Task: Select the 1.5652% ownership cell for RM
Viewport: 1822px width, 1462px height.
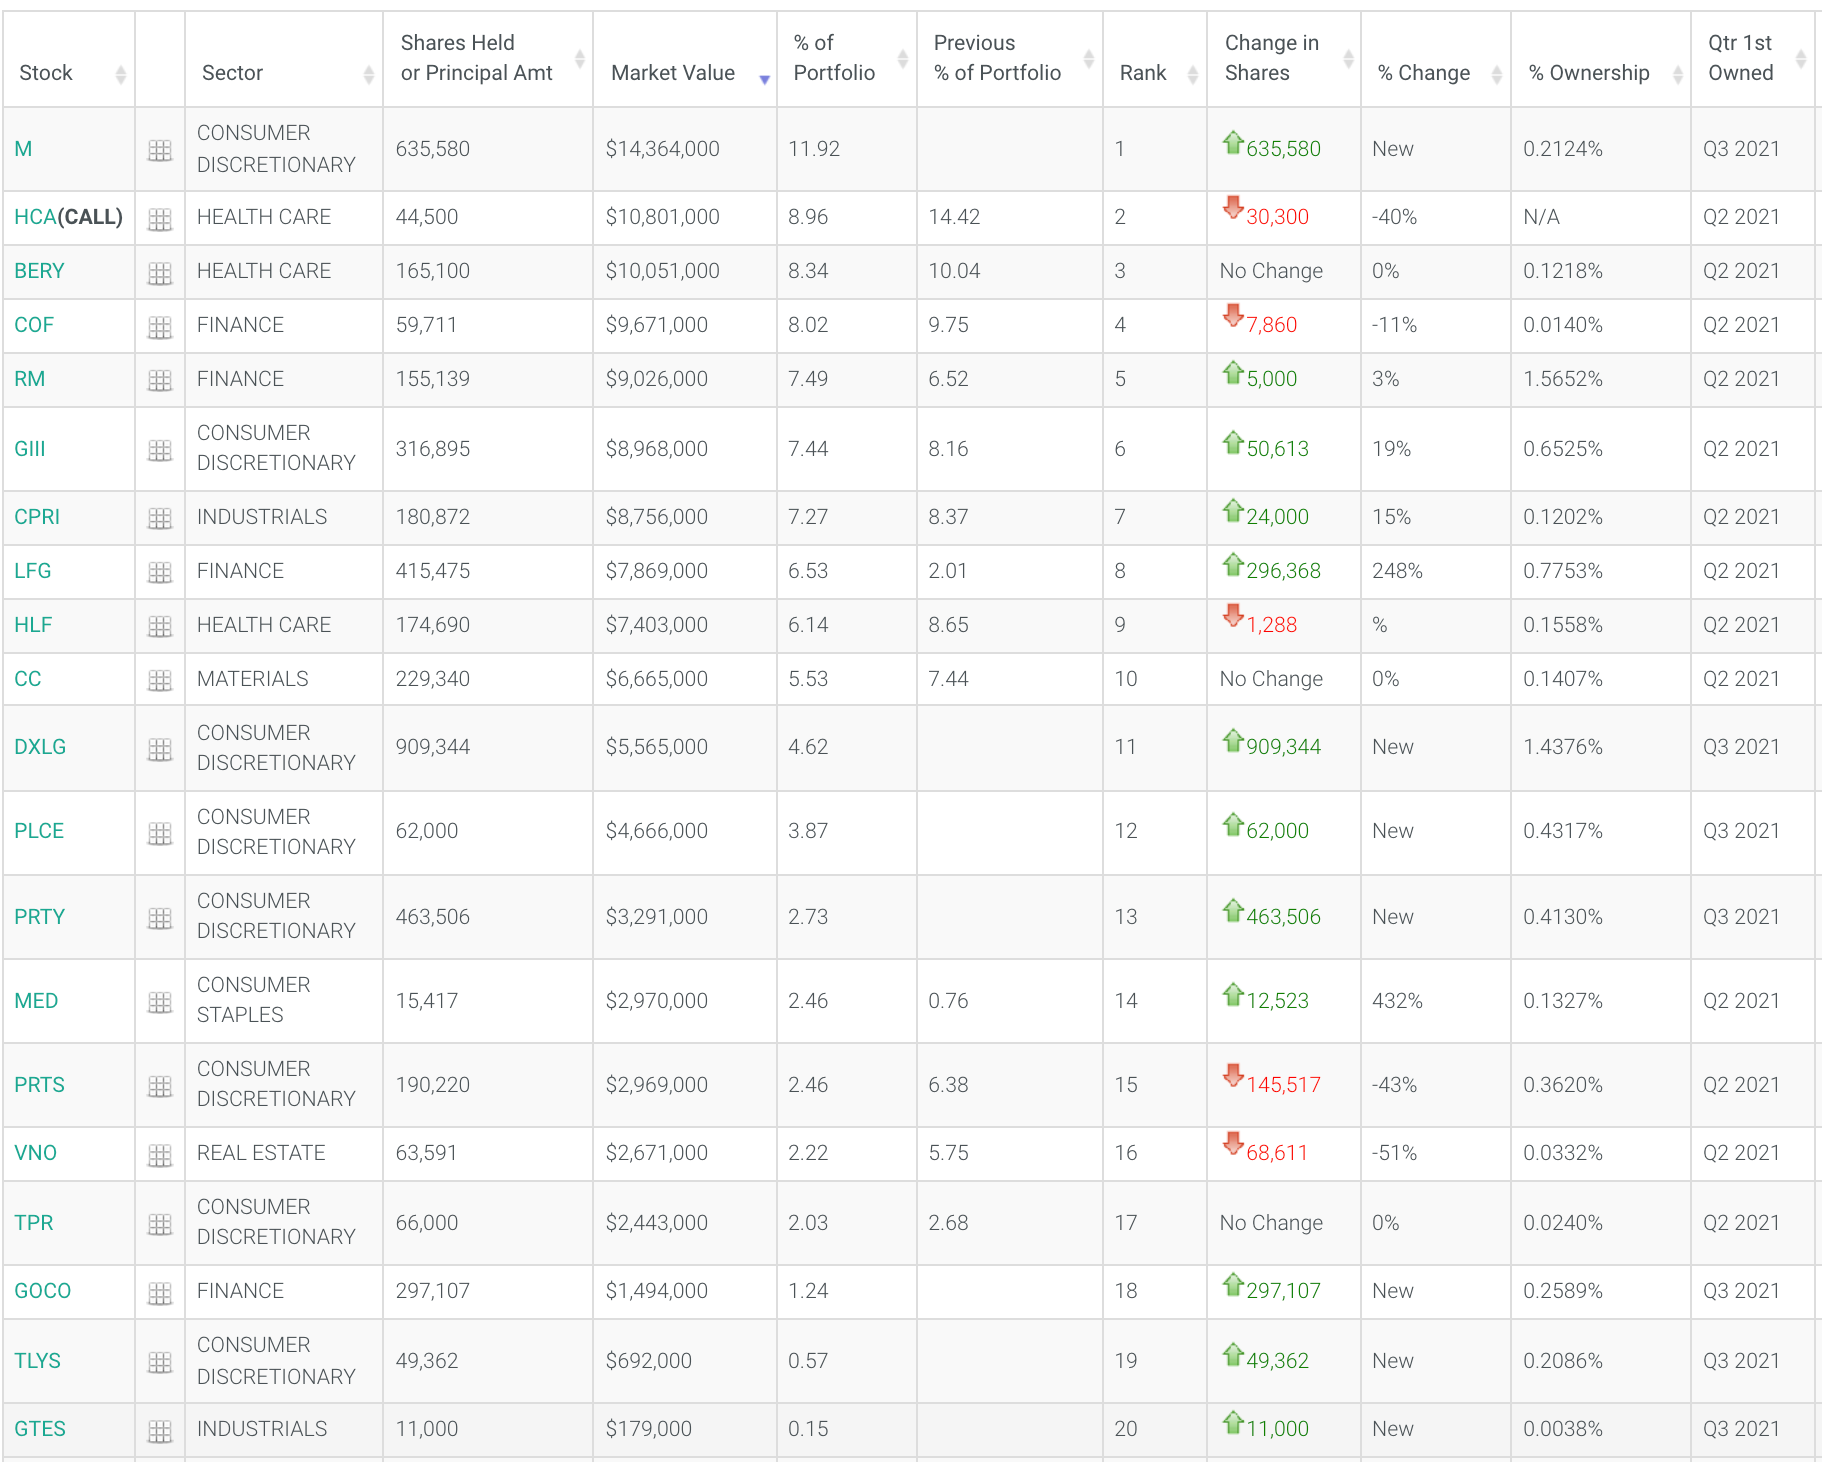Action: [1600, 379]
